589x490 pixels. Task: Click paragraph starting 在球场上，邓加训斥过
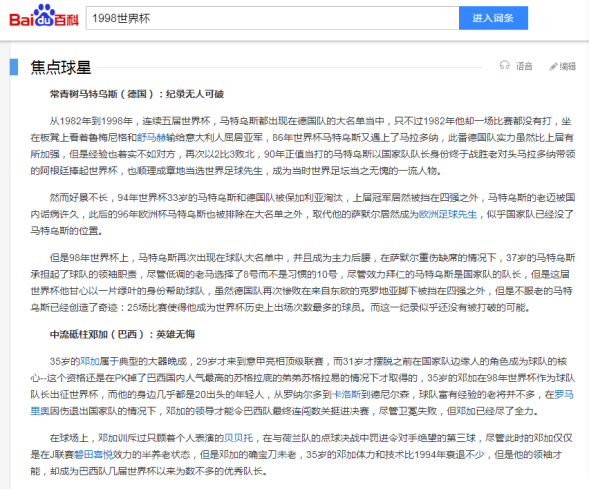point(301,455)
